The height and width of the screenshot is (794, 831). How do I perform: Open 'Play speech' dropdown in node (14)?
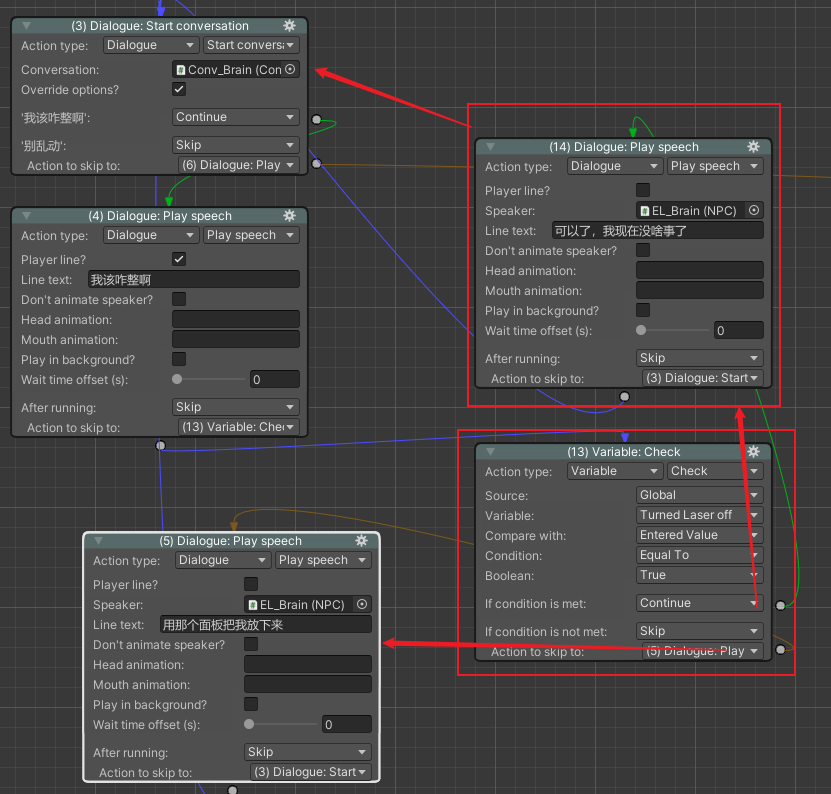coord(715,166)
